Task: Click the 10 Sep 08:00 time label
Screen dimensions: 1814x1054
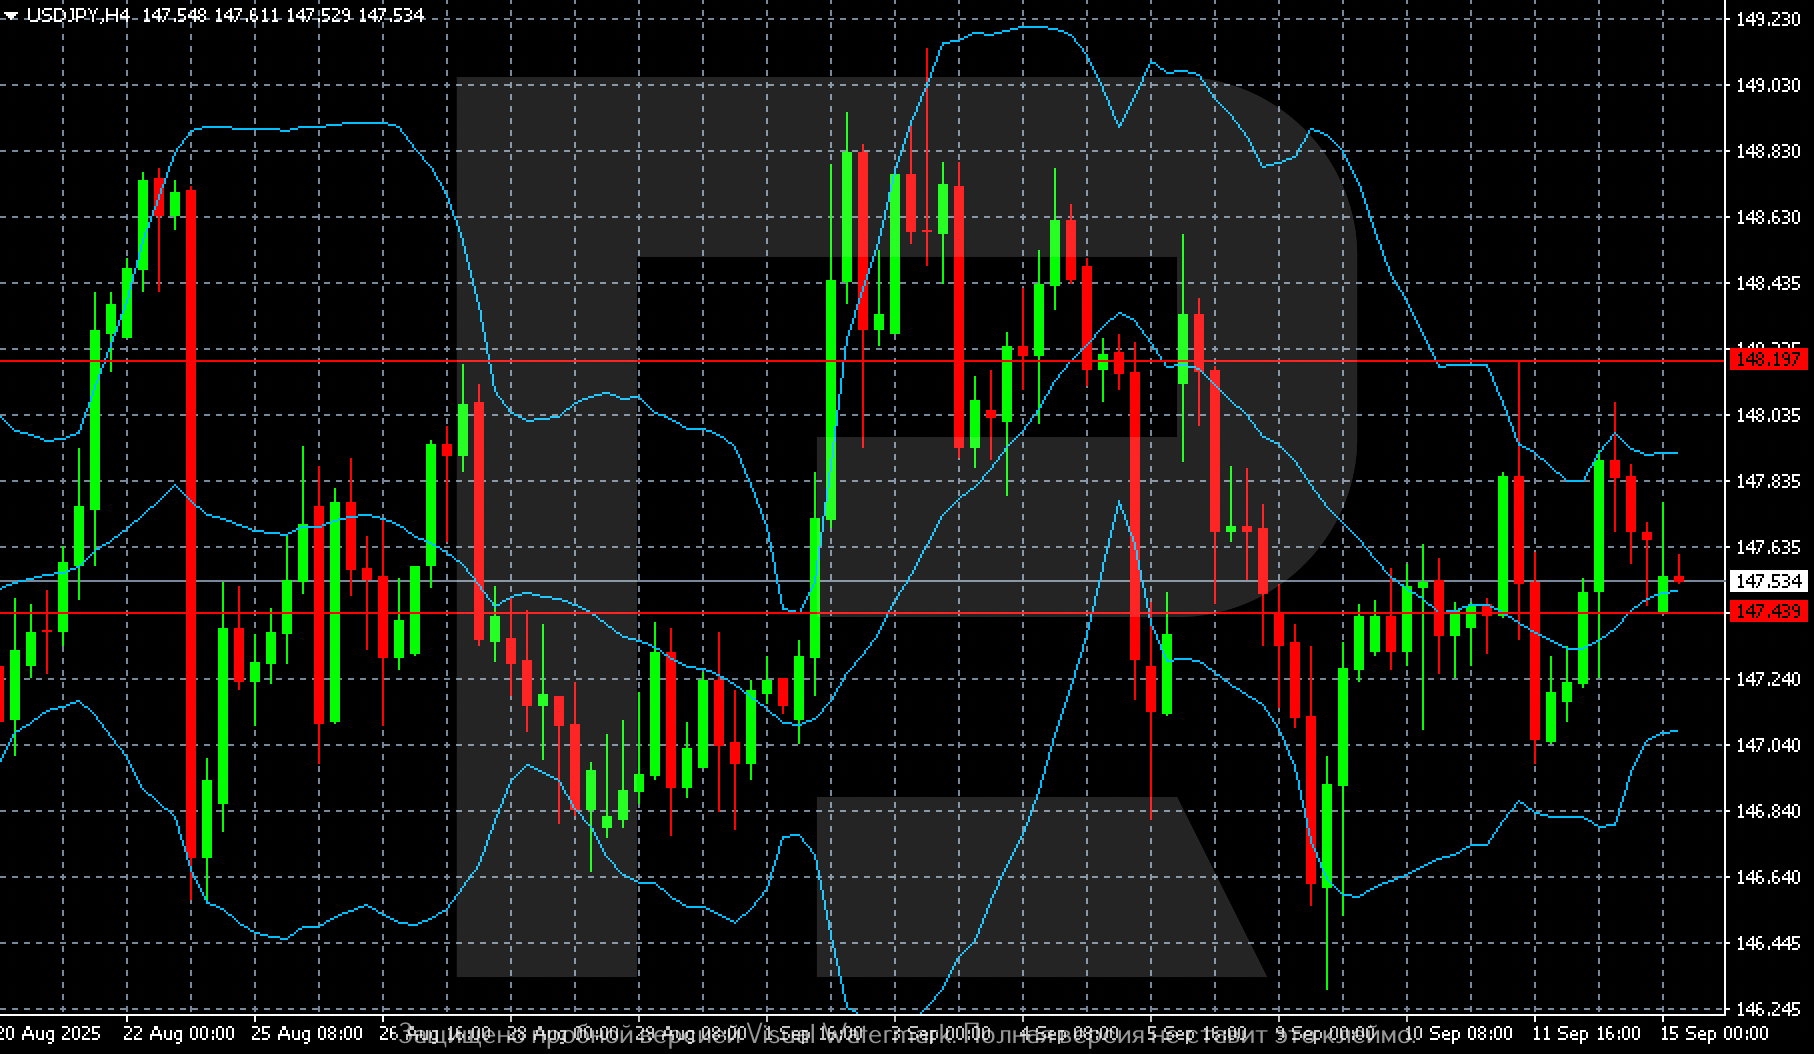Action: [x=1459, y=1033]
